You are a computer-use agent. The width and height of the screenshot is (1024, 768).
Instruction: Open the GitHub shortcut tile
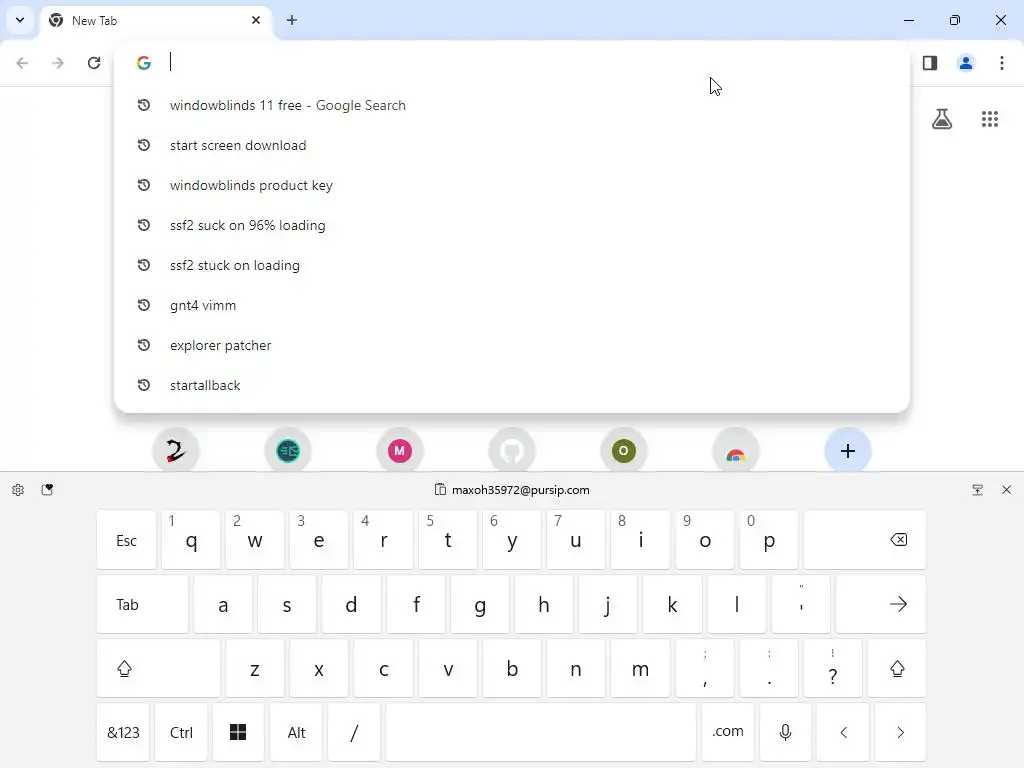[512, 451]
